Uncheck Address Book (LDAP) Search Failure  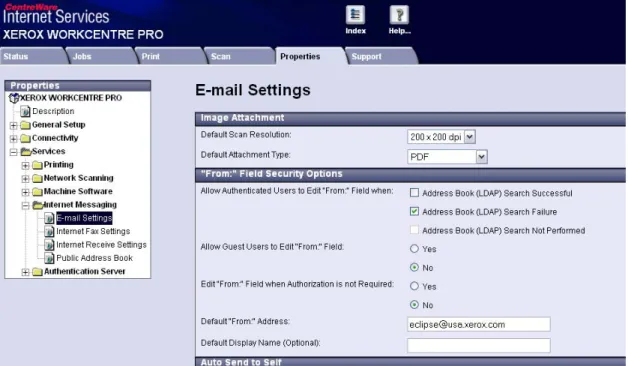coord(415,211)
